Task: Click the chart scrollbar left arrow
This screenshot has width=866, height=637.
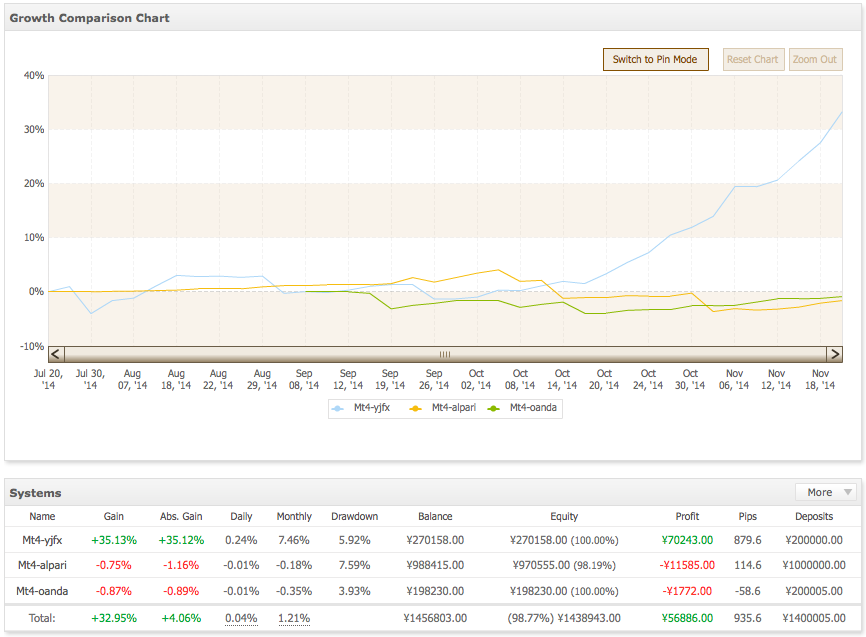Action: pyautogui.click(x=56, y=354)
